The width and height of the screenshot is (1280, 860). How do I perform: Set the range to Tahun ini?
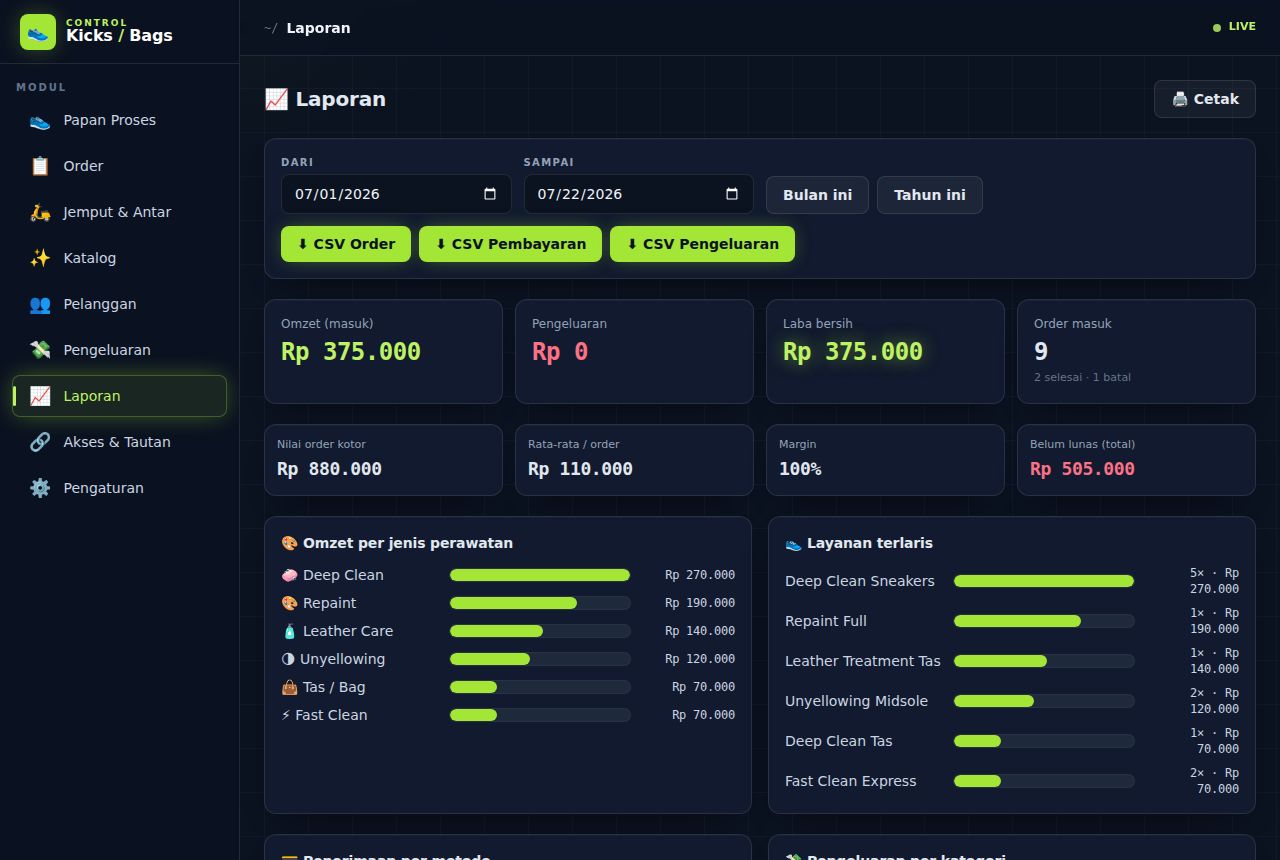[x=930, y=195]
